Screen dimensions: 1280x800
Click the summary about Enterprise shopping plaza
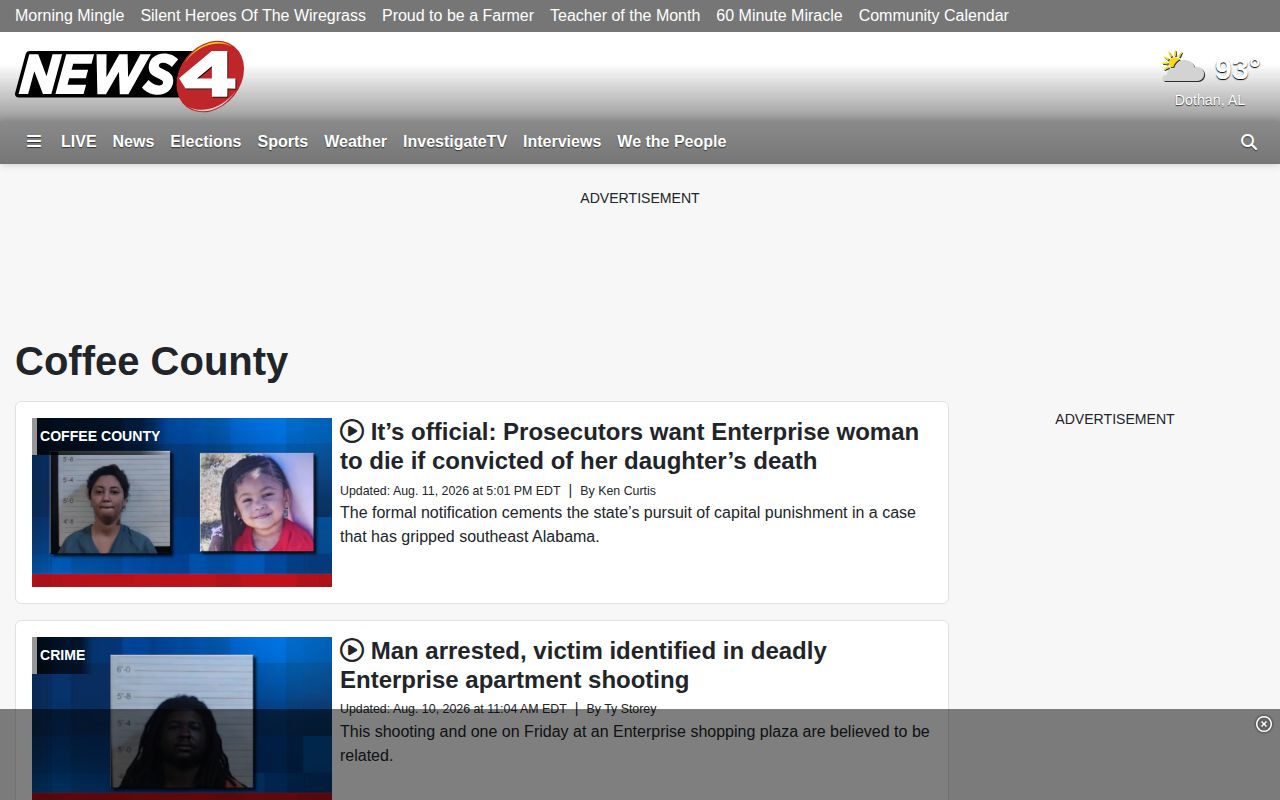pyautogui.click(x=635, y=744)
